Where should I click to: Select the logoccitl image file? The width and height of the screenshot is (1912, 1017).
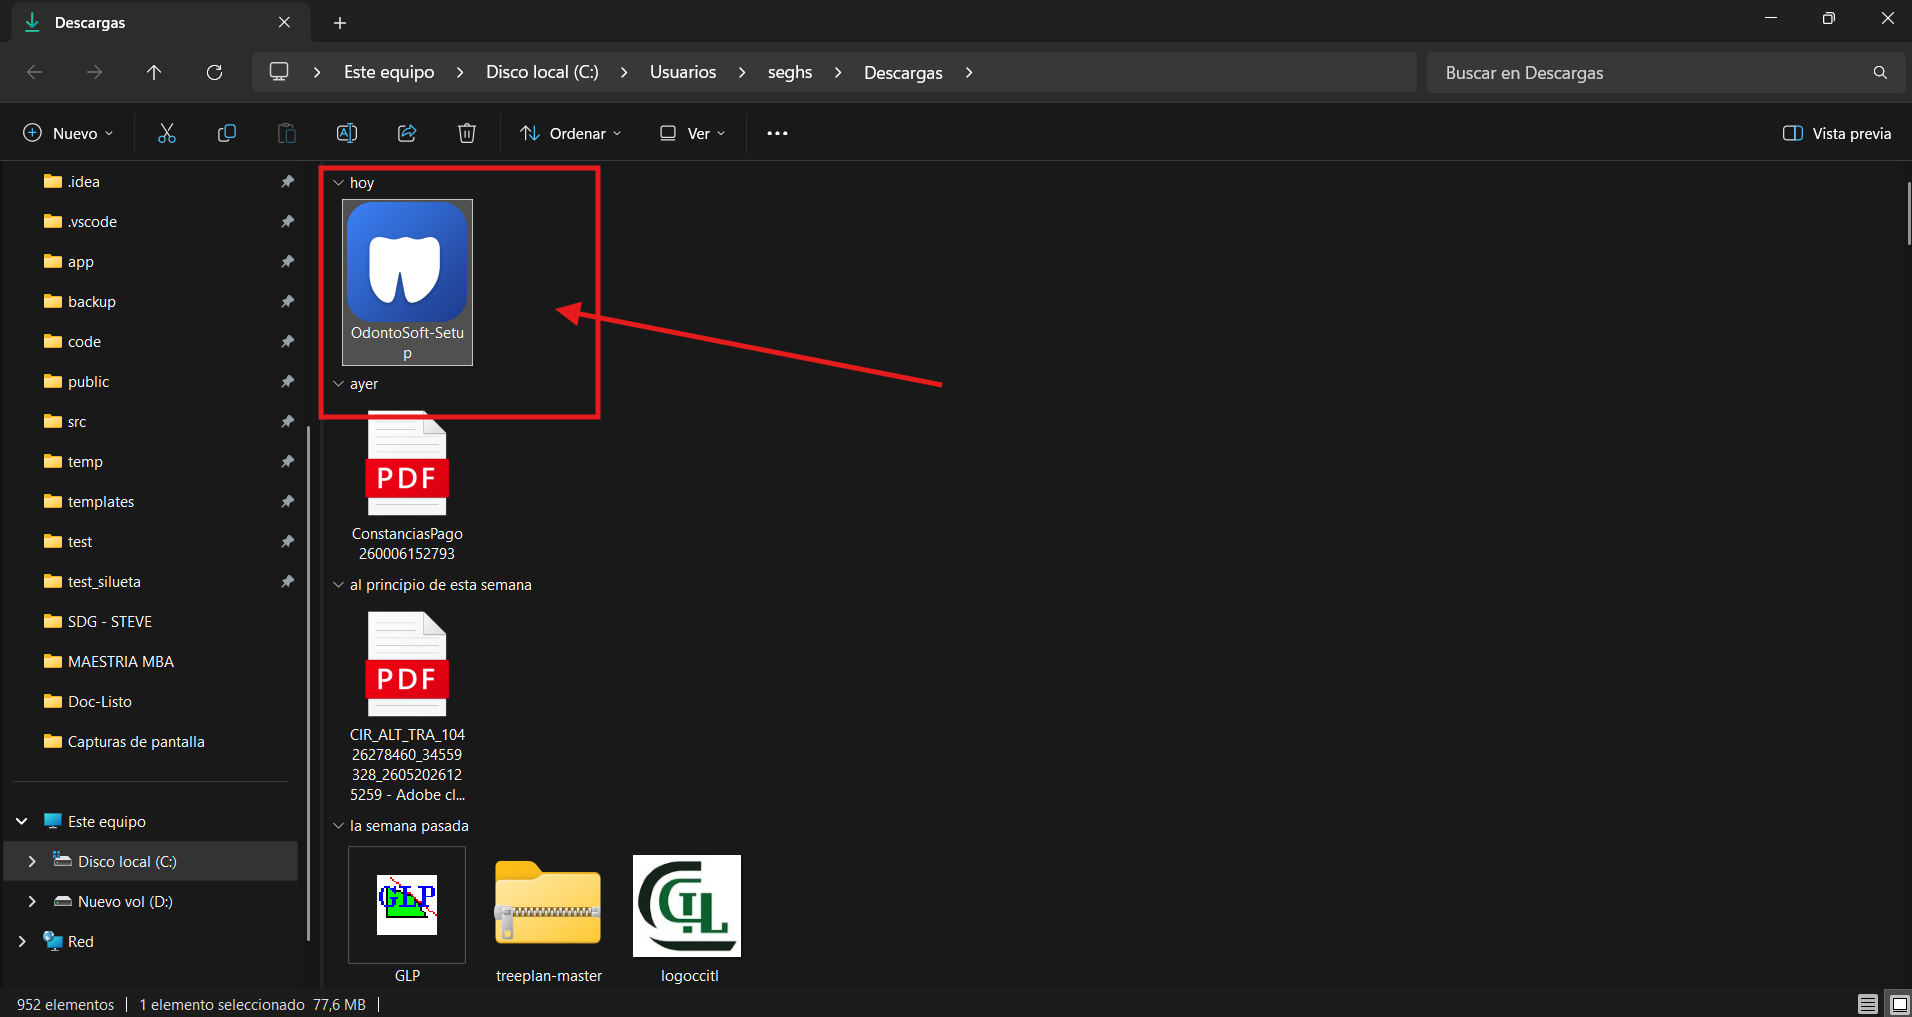688,920
